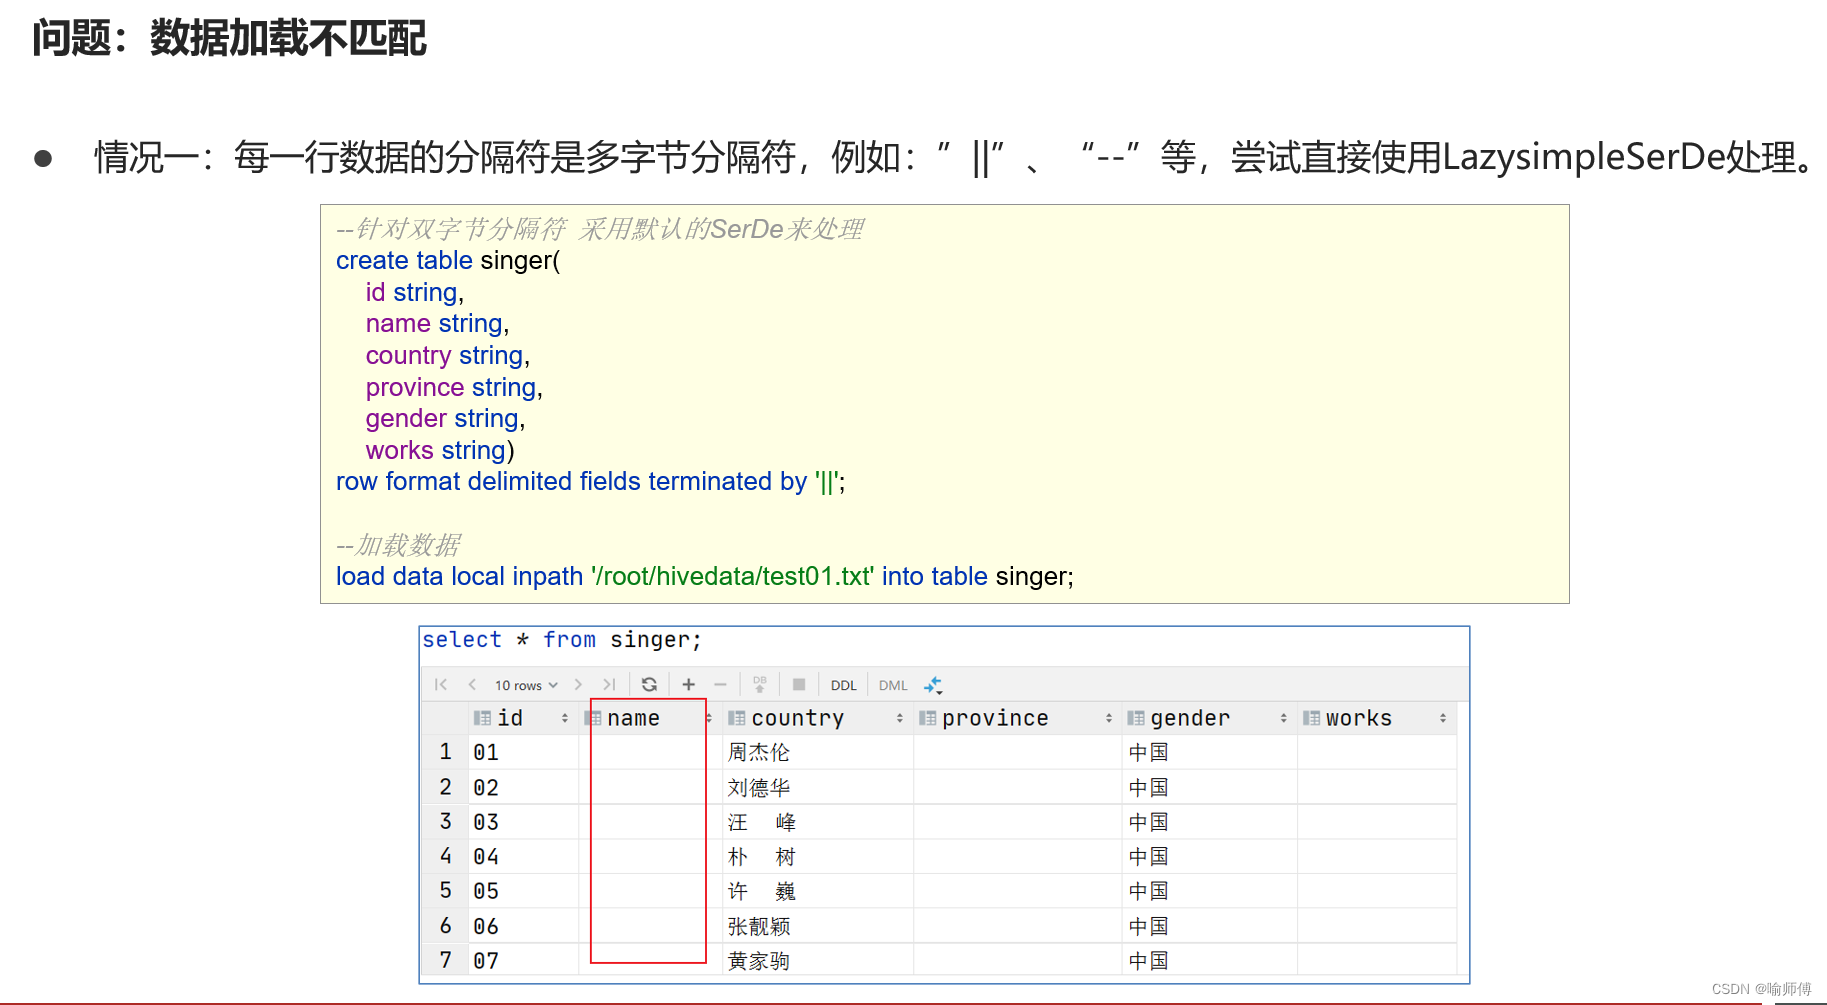Screen dimensions: 1827x1005
Task: Click the DML button
Action: pyautogui.click(x=893, y=685)
